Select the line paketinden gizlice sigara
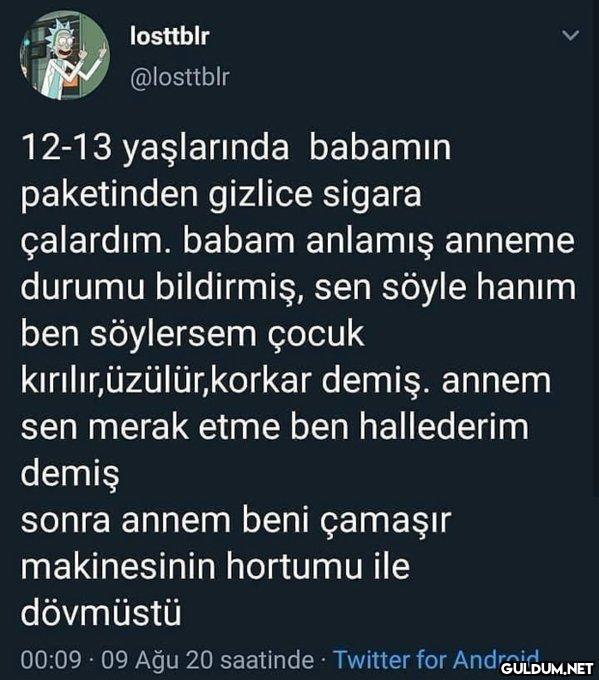 pos(221,196)
